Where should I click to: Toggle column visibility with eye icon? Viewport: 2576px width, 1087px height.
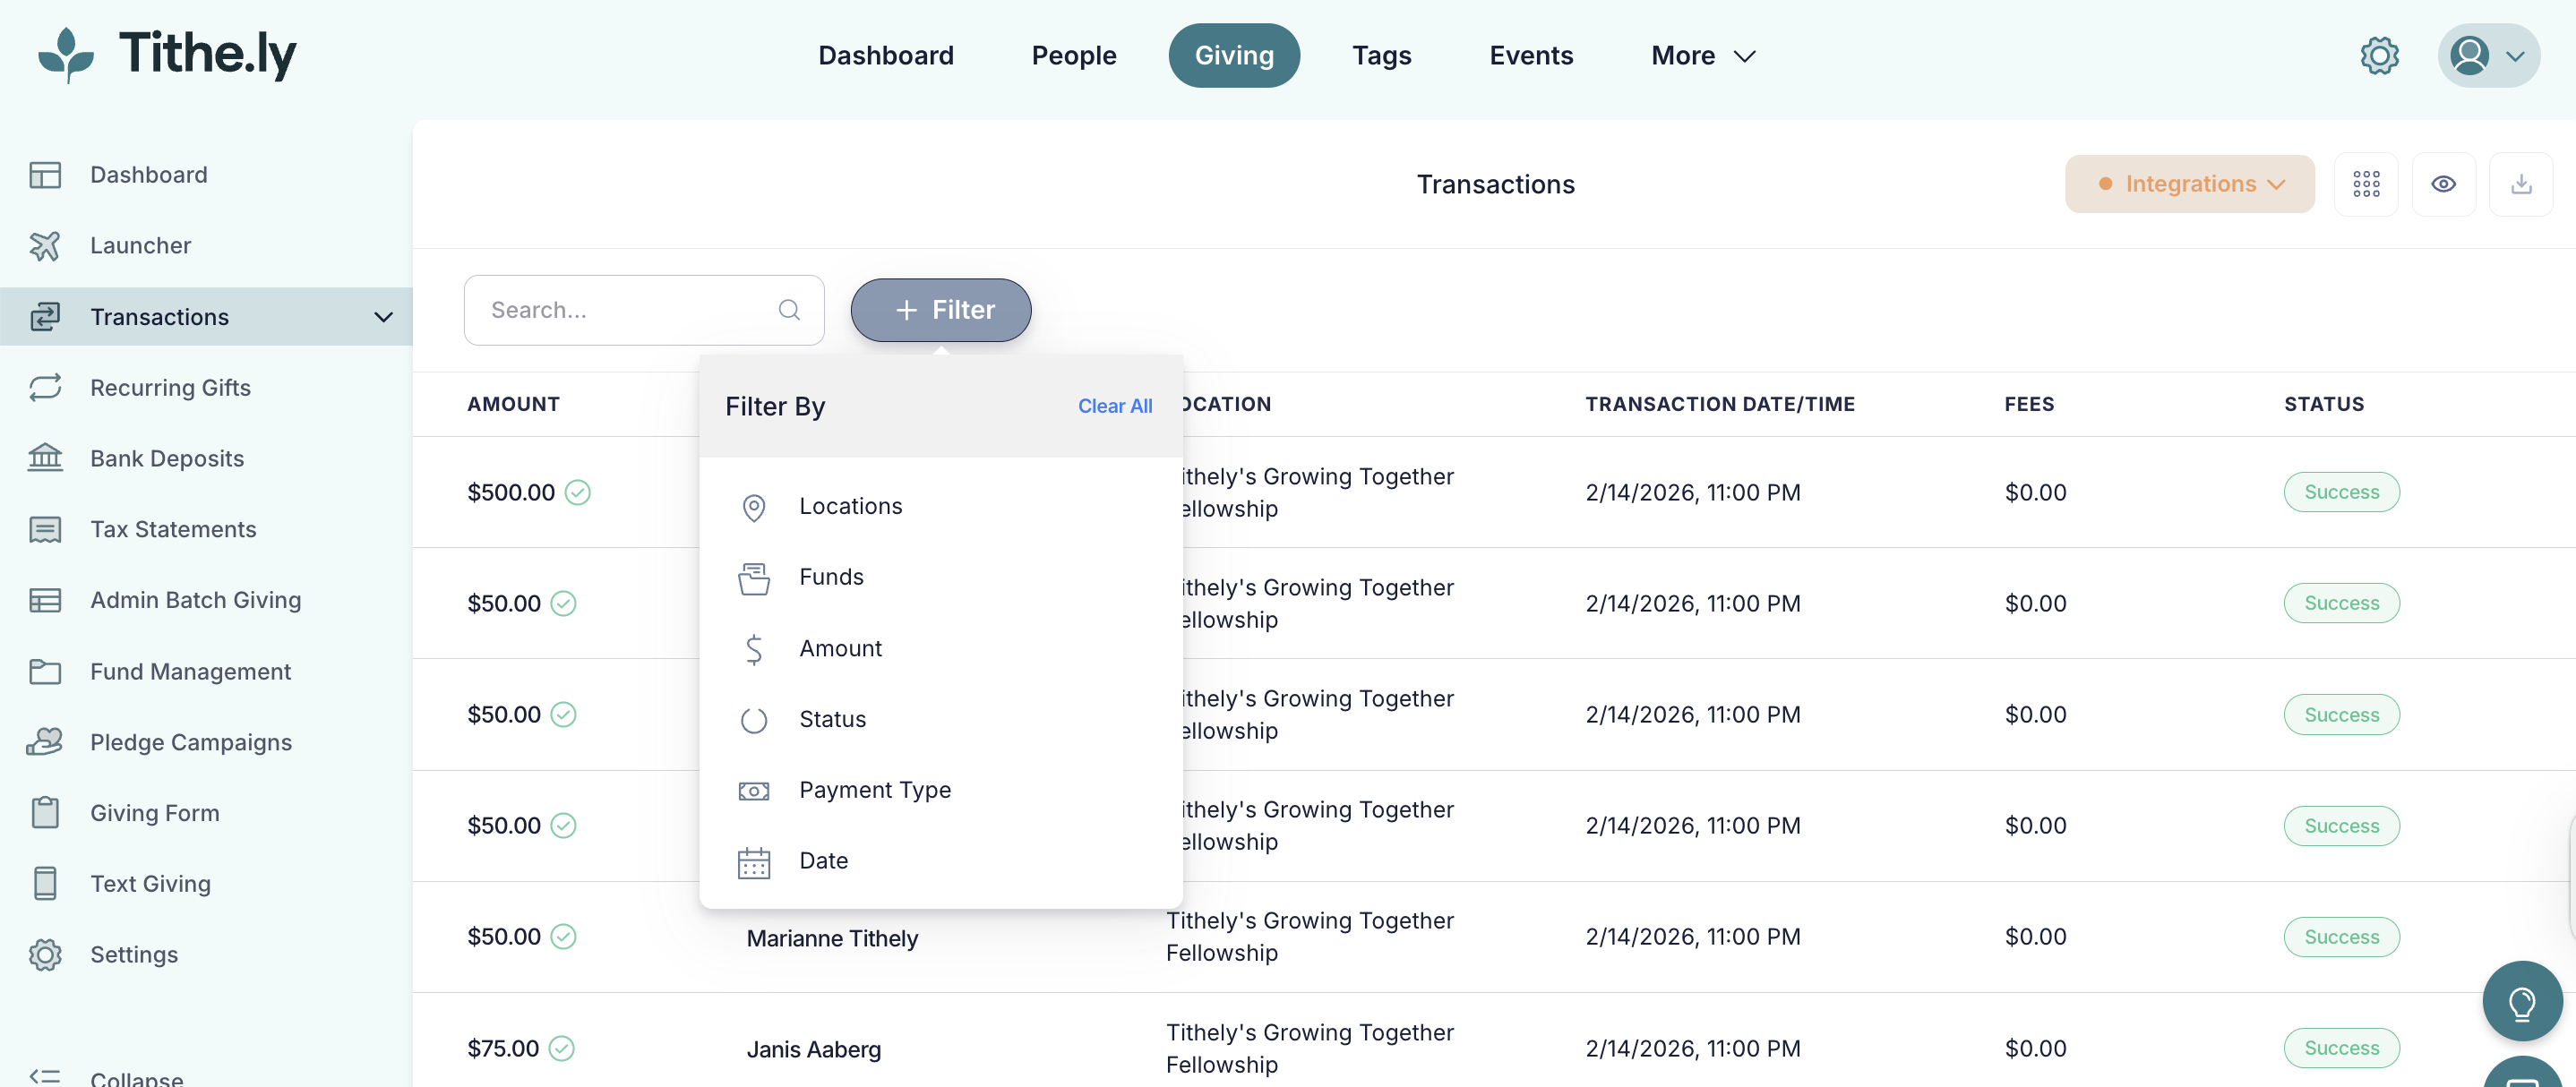tap(2443, 184)
